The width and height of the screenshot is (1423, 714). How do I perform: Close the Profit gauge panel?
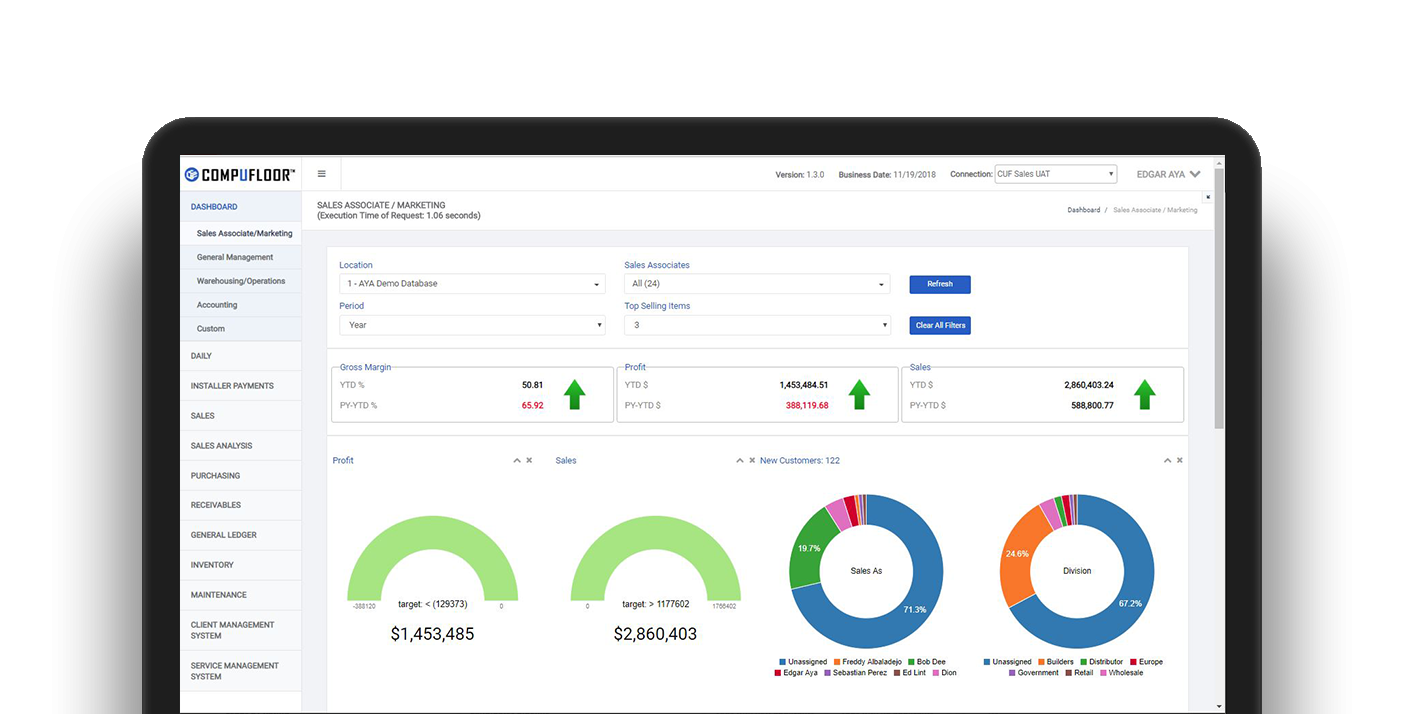529,461
